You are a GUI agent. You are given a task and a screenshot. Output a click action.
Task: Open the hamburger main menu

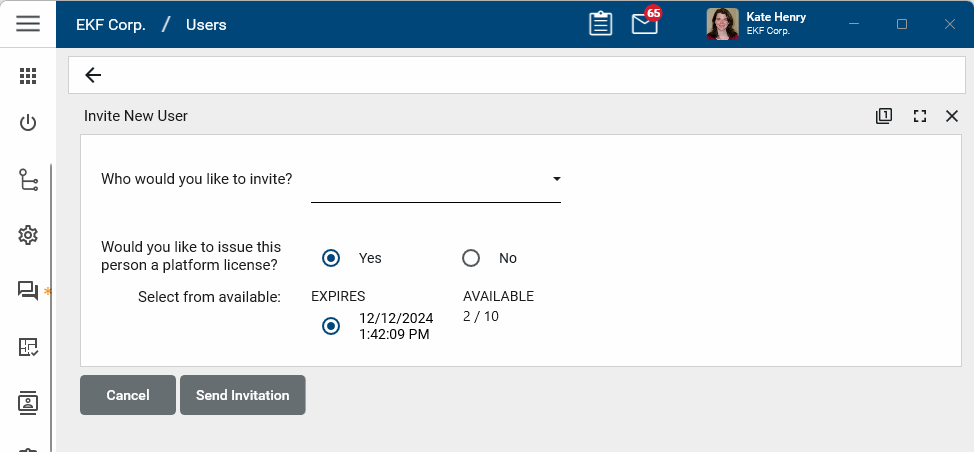[x=28, y=24]
